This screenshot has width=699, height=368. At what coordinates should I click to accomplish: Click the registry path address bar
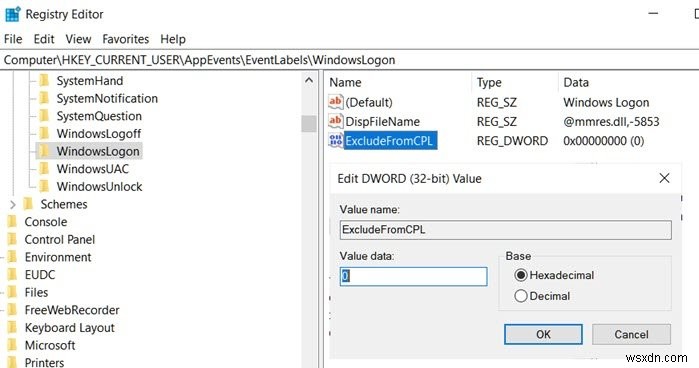point(350,60)
